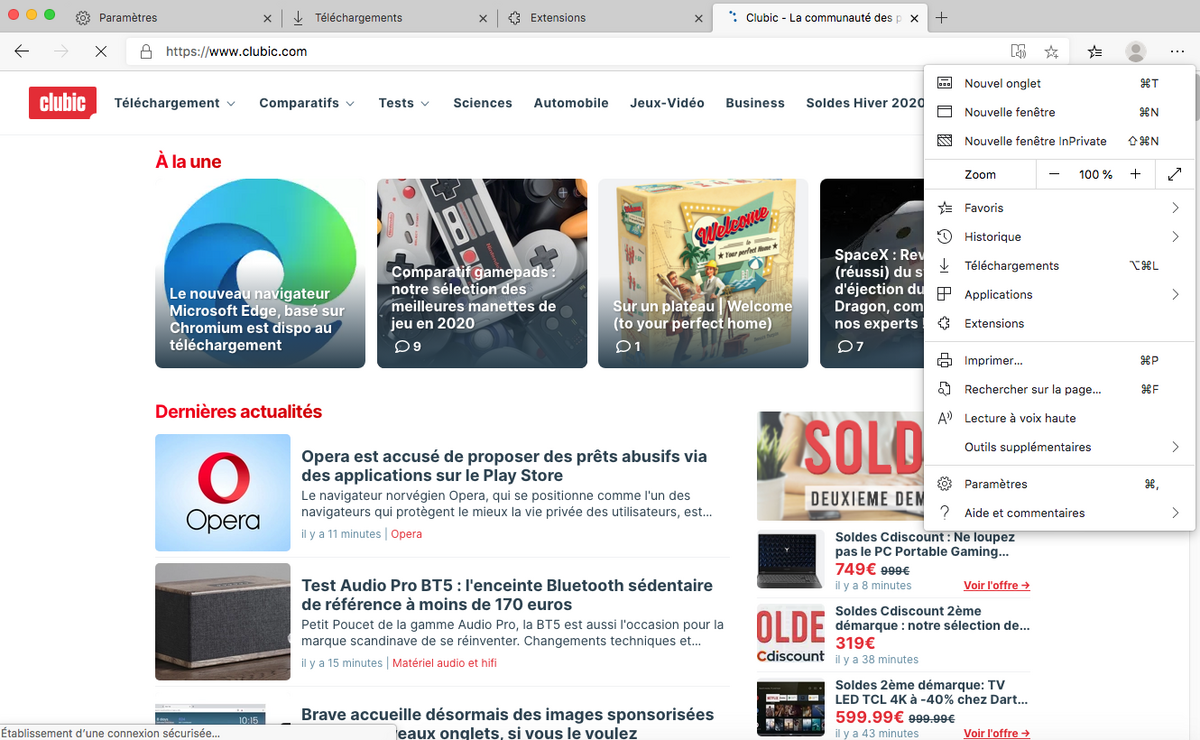Read the Opera prêts abusifs article headline

pyautogui.click(x=504, y=466)
